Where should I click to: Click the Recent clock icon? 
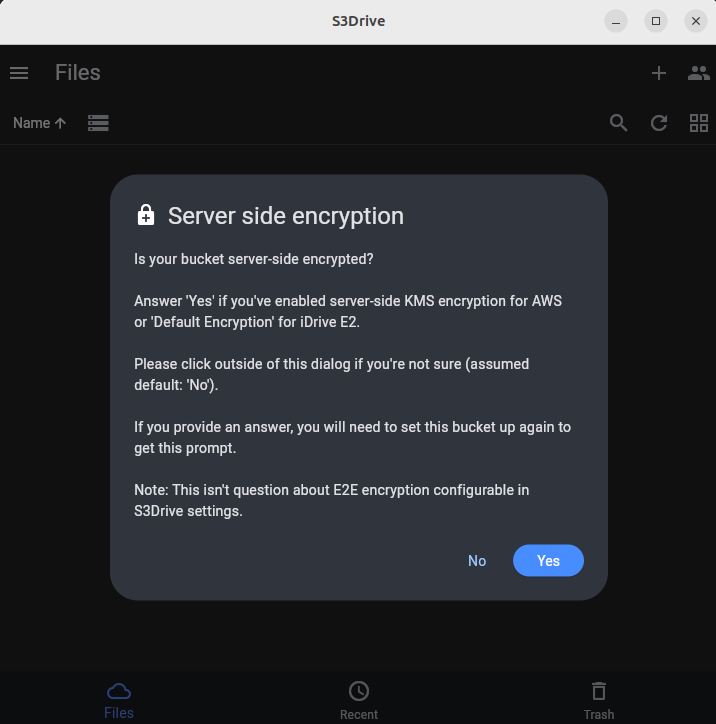click(x=359, y=691)
